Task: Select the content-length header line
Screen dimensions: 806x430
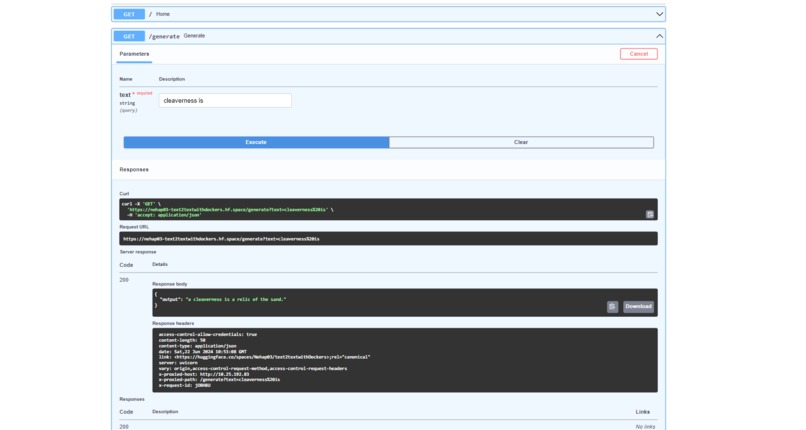Action: point(182,340)
